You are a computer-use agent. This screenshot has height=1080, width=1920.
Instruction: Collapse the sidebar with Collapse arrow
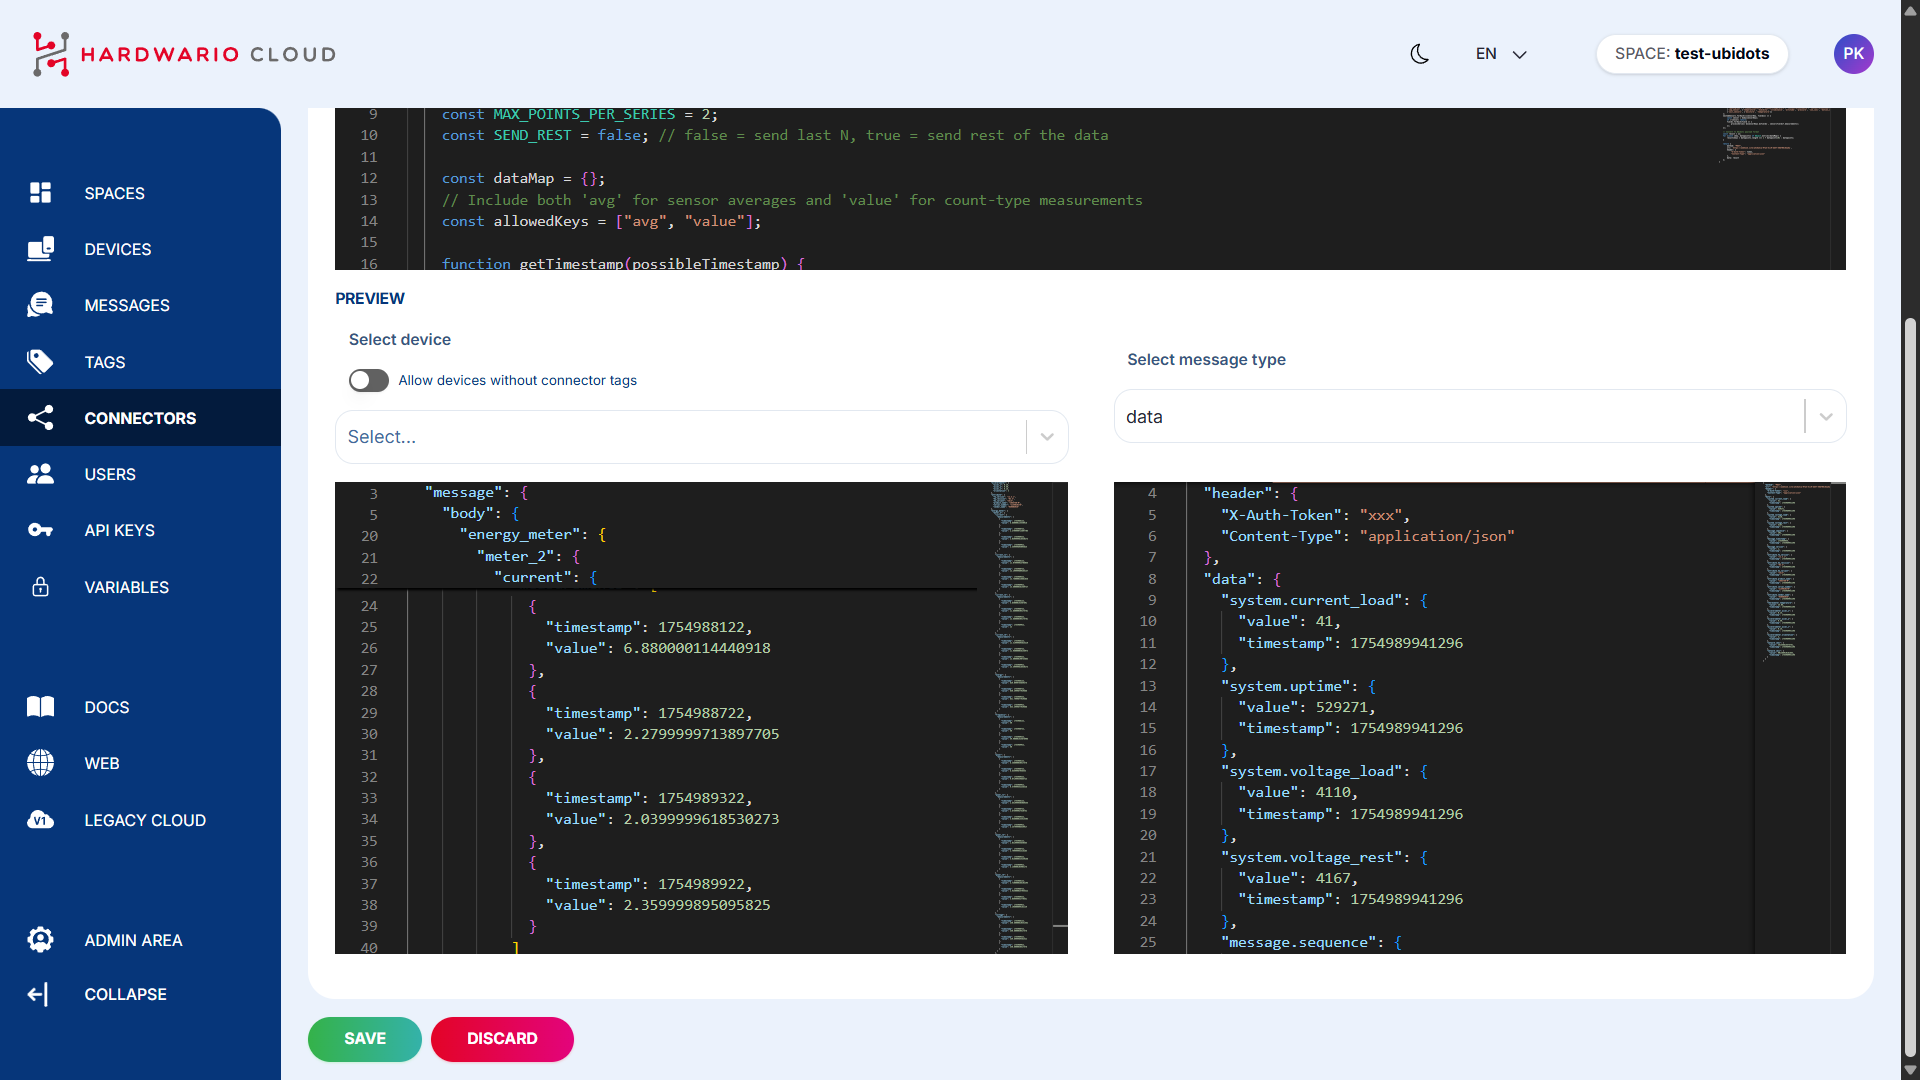(x=38, y=994)
